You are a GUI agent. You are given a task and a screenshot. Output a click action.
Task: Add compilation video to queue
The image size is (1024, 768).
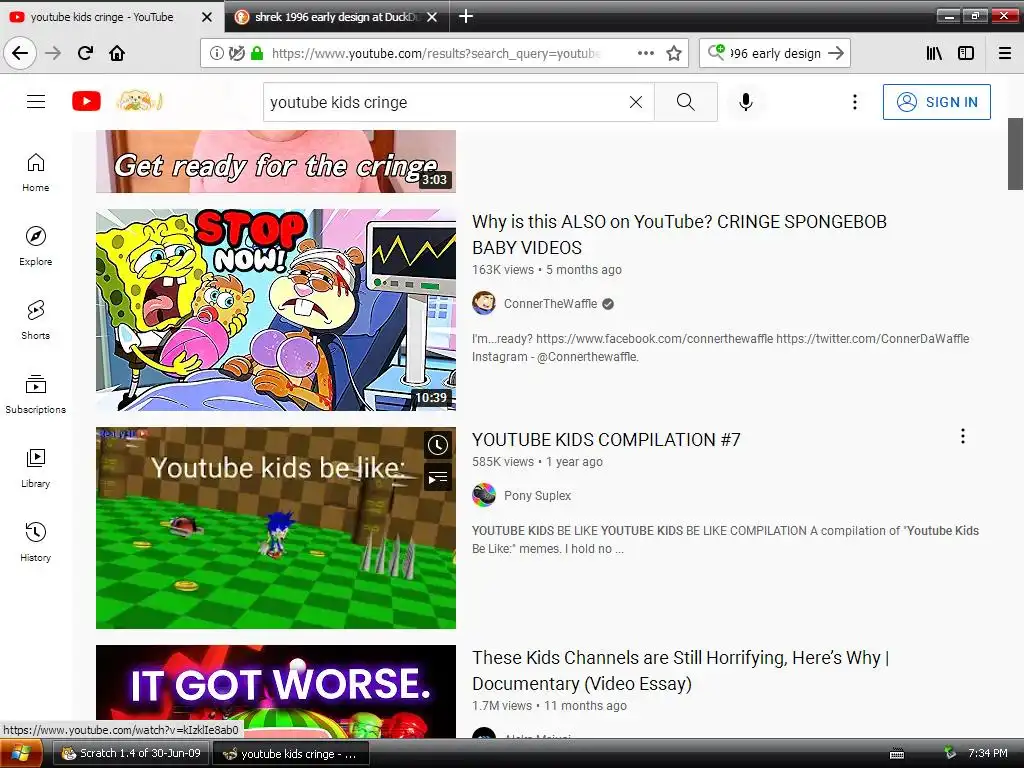coord(438,478)
